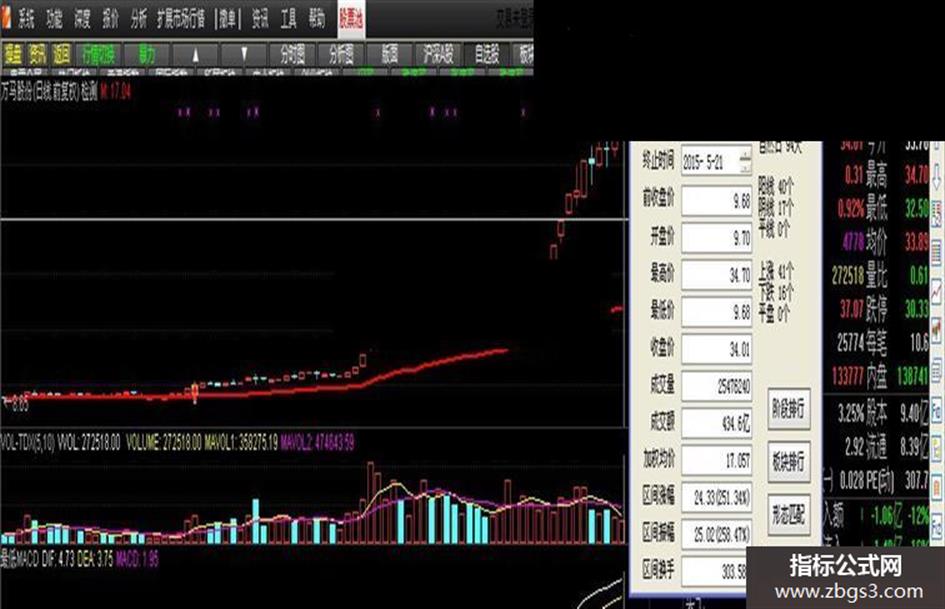Viewport: 945px width, 609px height.
Task: Click the 跌停 quote row
Action: tap(897, 309)
